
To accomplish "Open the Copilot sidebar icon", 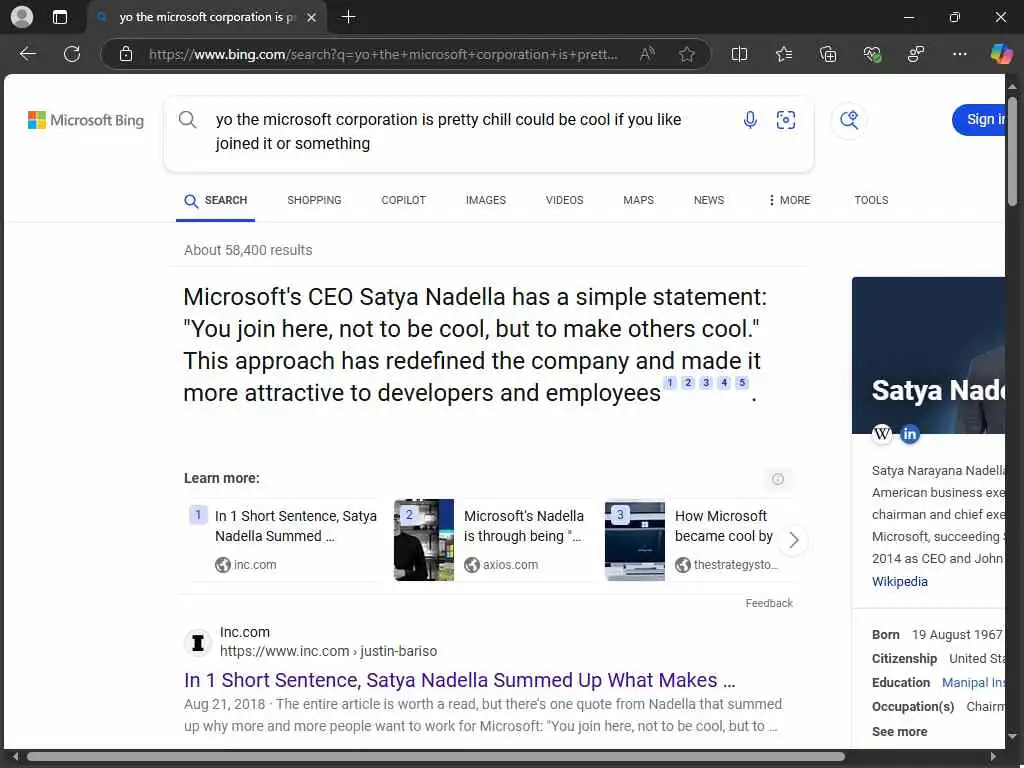I will coord(1001,54).
